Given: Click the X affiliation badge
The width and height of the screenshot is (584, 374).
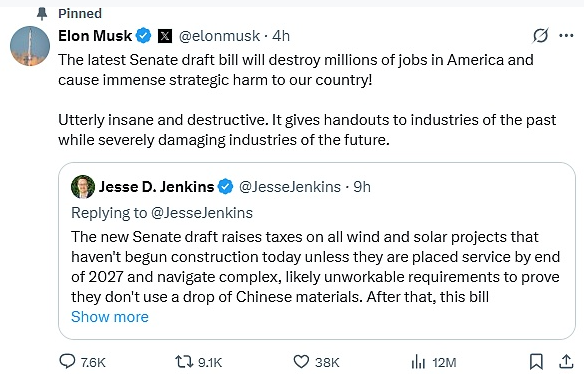Looking at the screenshot, I should pyautogui.click(x=165, y=36).
